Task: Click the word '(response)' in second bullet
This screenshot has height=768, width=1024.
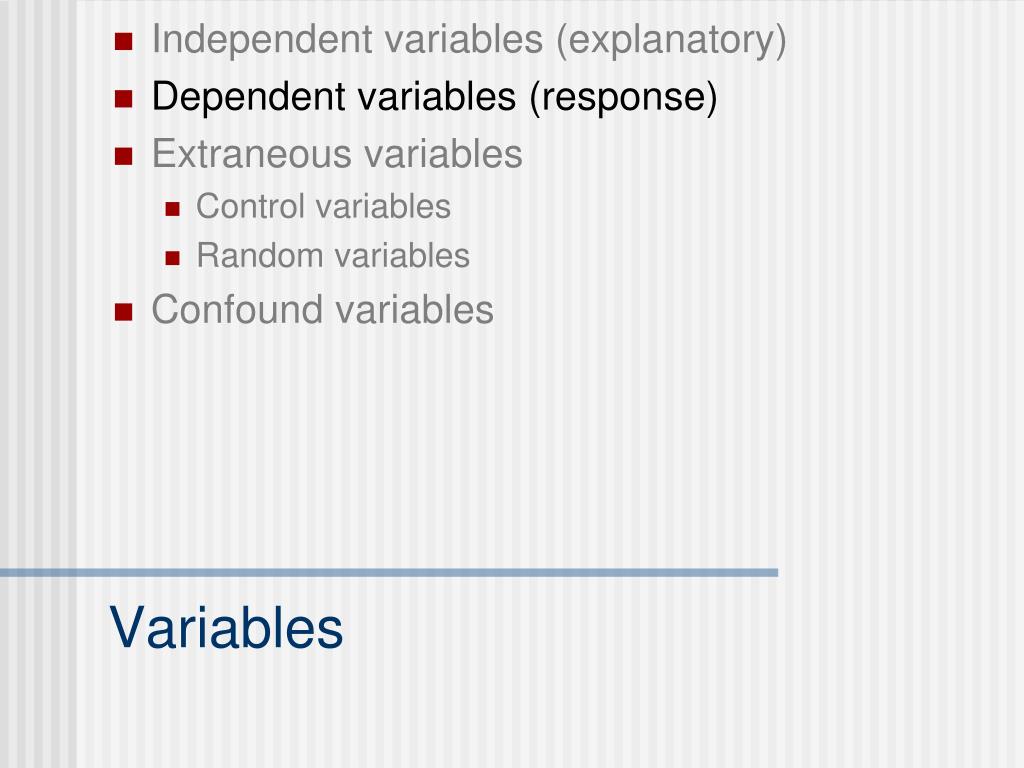Action: pos(624,98)
